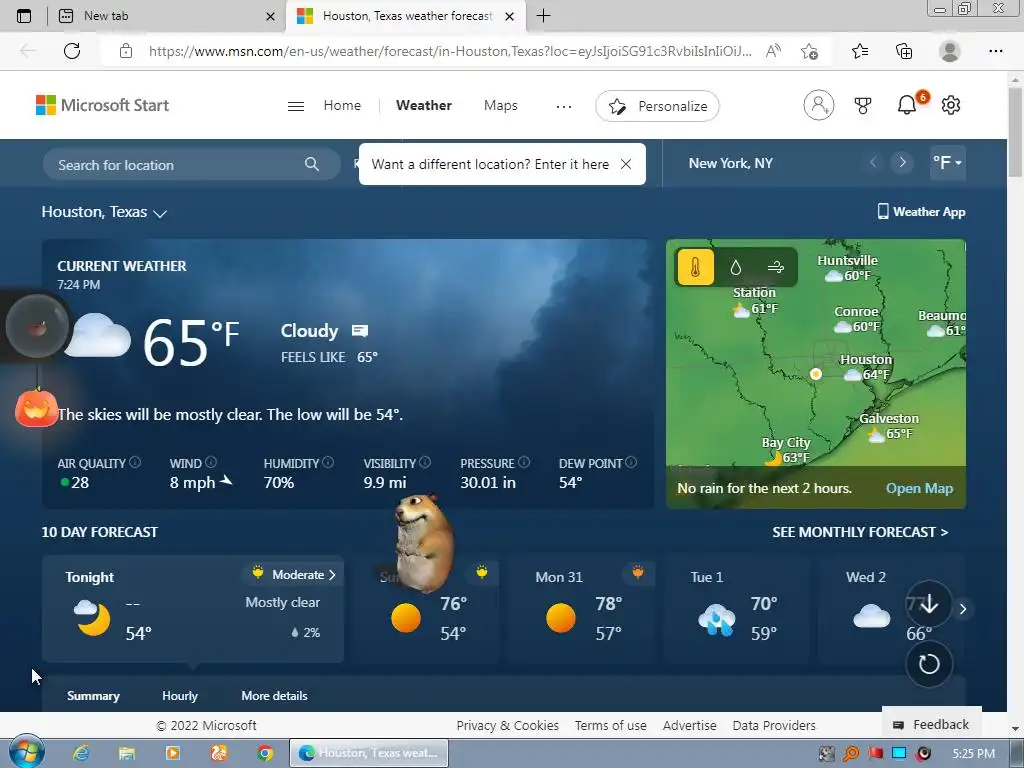Click the page vertical scrollbar thumb
Screen dimensions: 1024x768
tap(1015, 131)
